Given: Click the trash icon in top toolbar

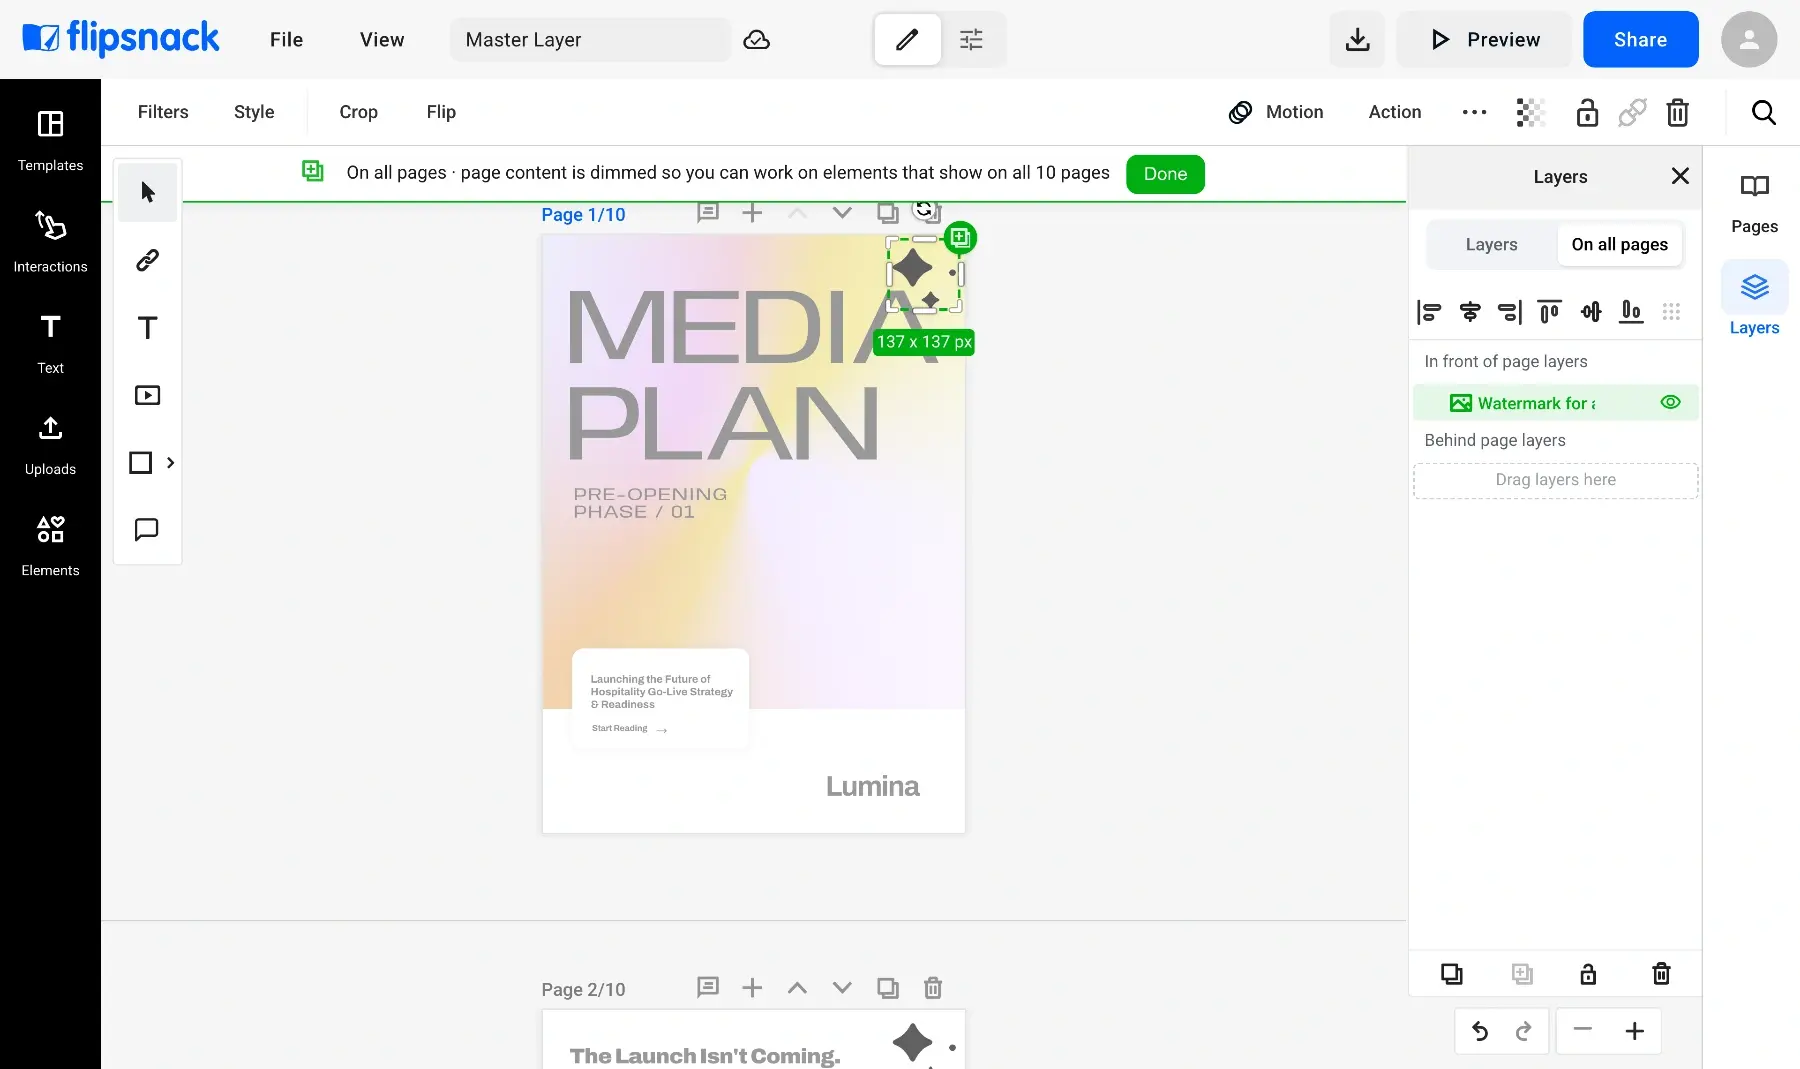Looking at the screenshot, I should point(1678,112).
